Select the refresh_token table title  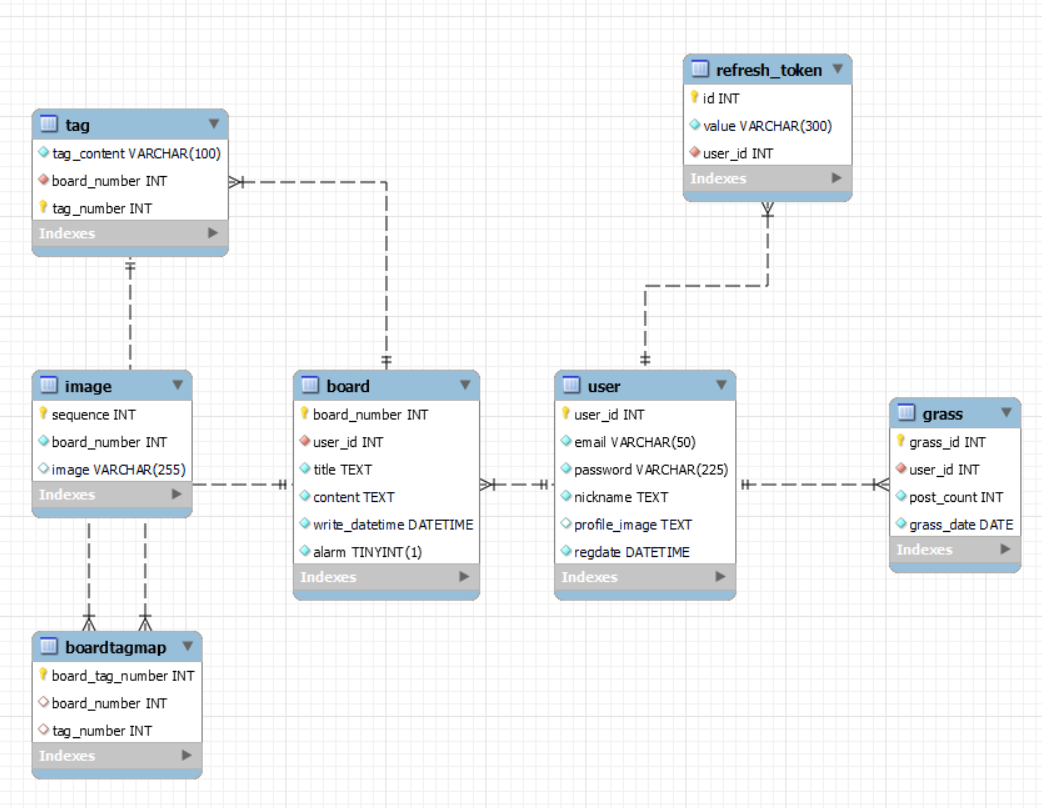point(769,70)
